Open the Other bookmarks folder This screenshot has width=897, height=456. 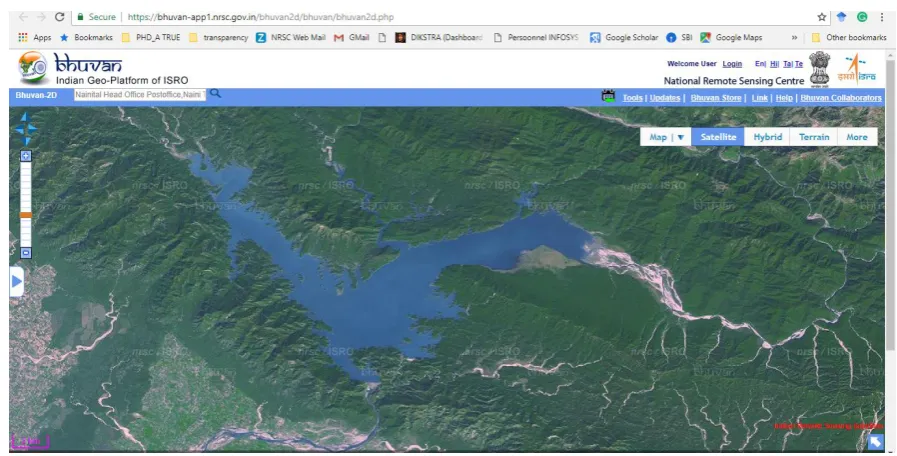pos(849,37)
